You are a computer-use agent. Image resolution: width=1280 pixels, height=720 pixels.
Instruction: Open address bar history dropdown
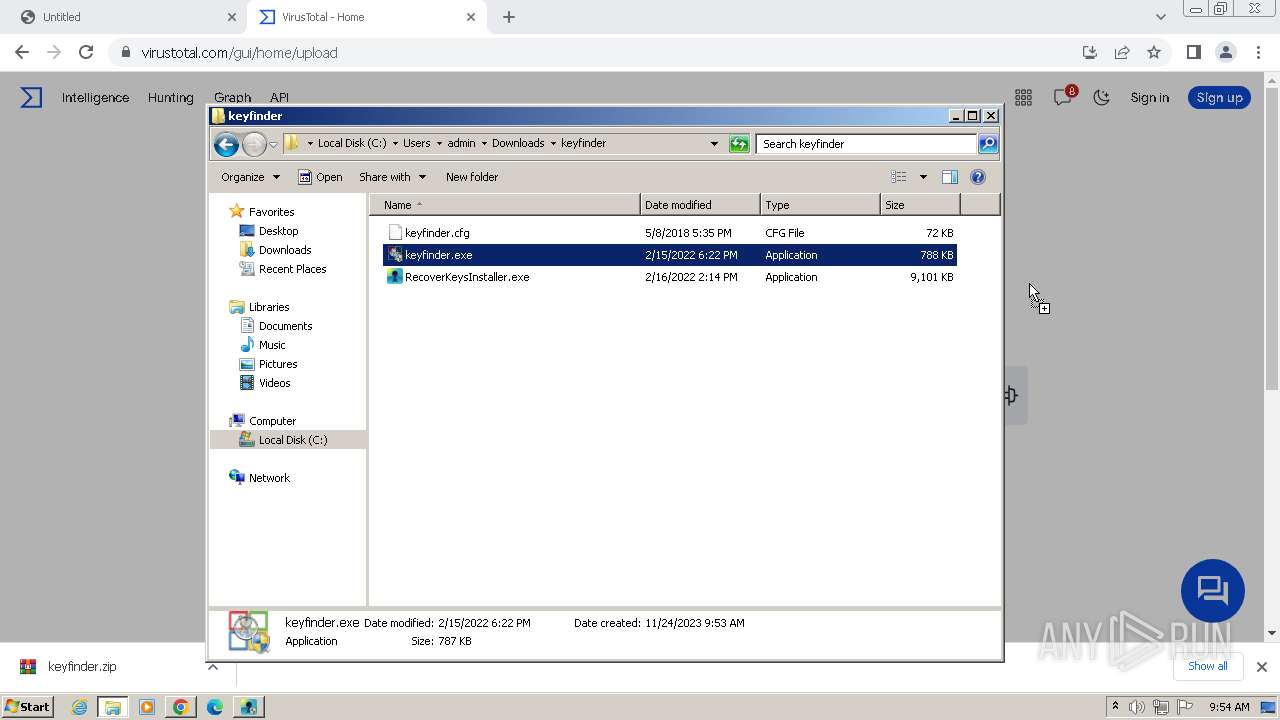point(714,144)
